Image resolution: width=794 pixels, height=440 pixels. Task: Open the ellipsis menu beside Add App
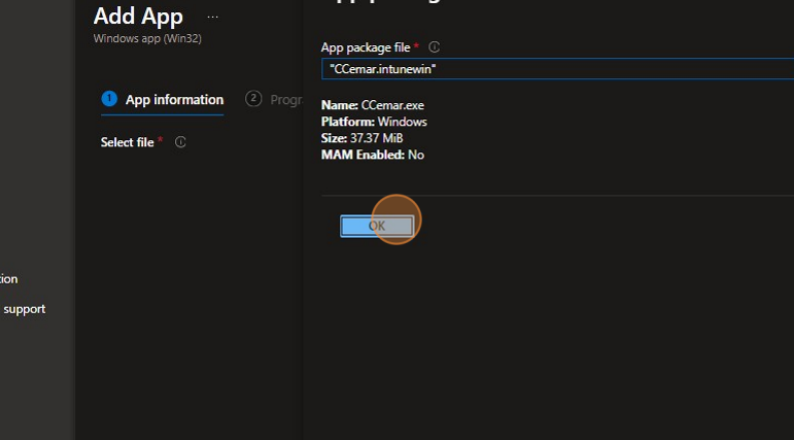pyautogui.click(x=212, y=17)
